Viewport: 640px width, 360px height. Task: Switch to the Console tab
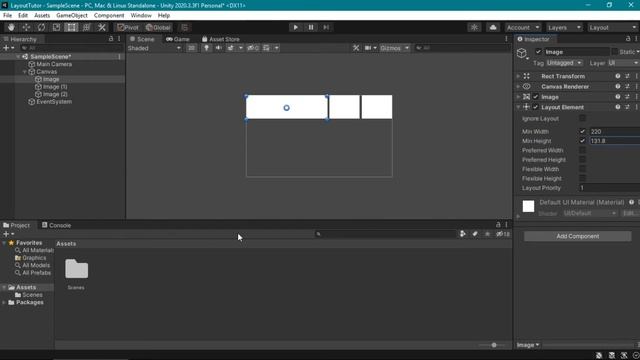(56, 225)
